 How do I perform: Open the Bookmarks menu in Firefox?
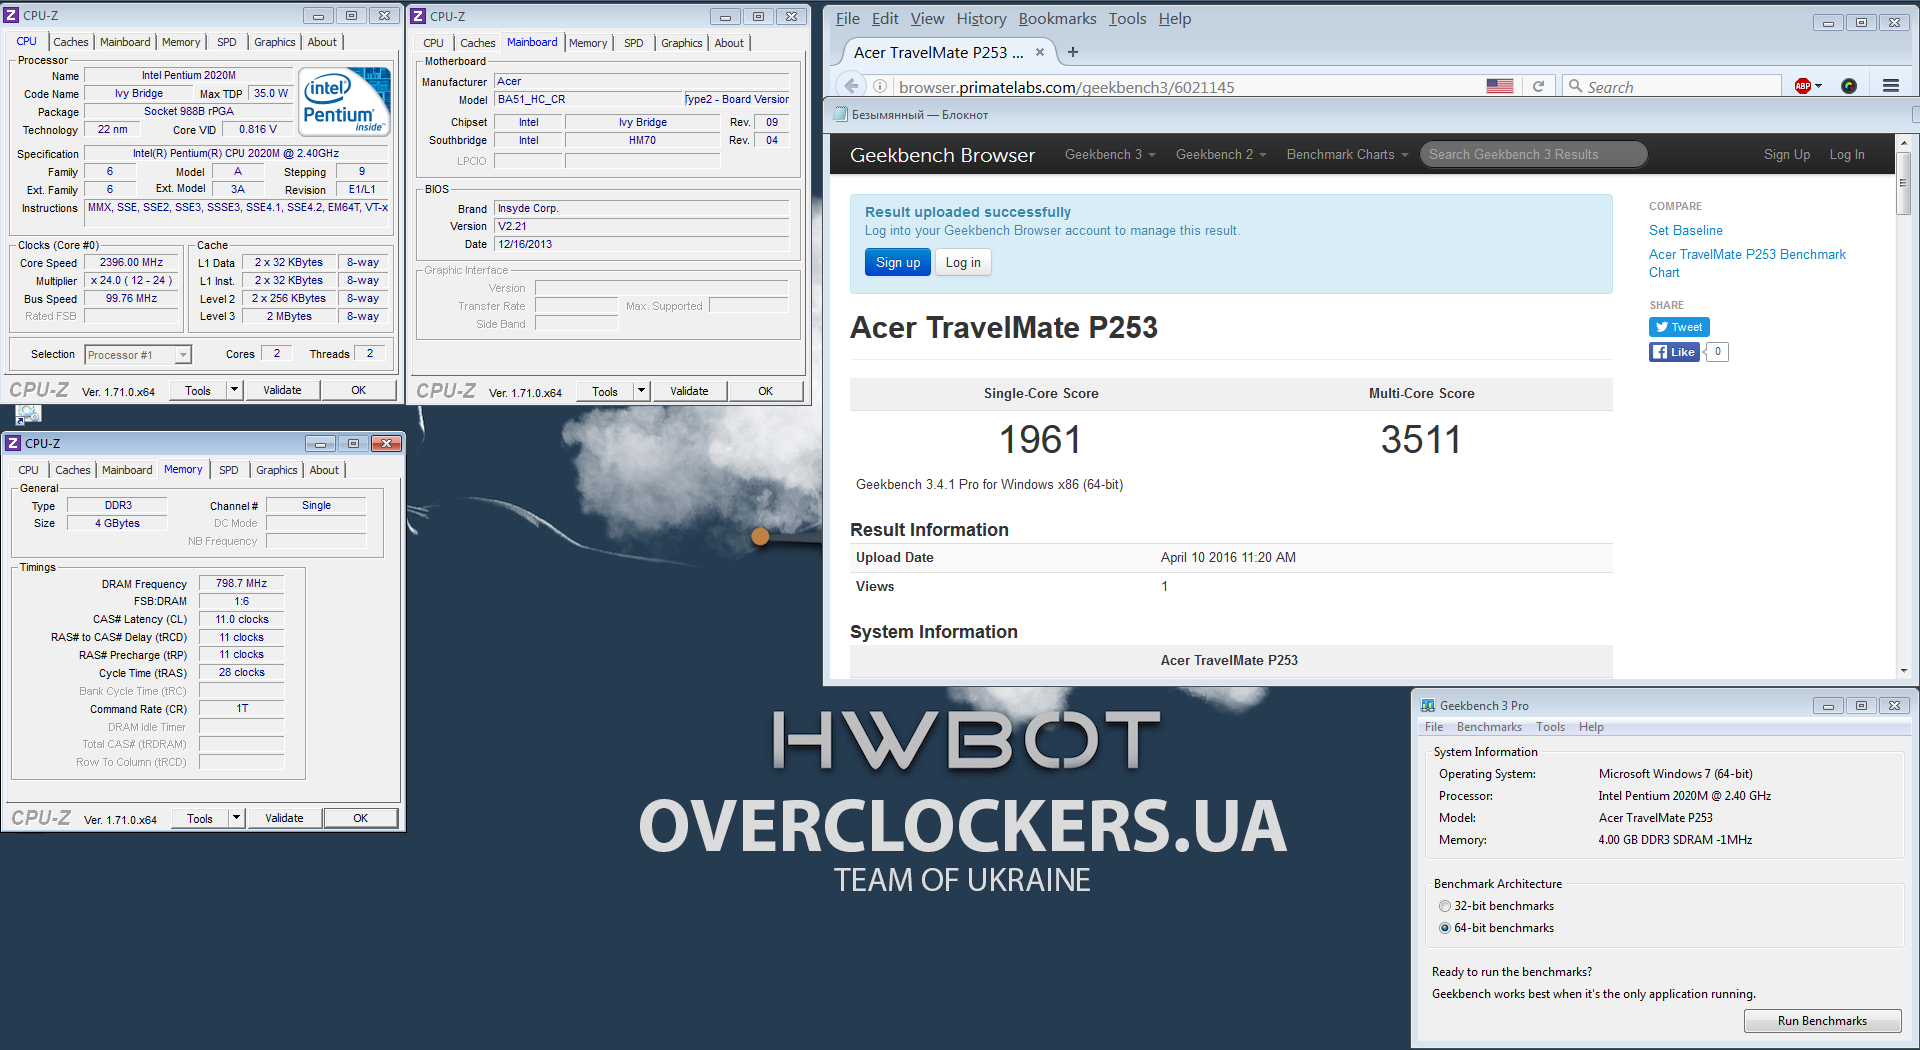pyautogui.click(x=1057, y=18)
